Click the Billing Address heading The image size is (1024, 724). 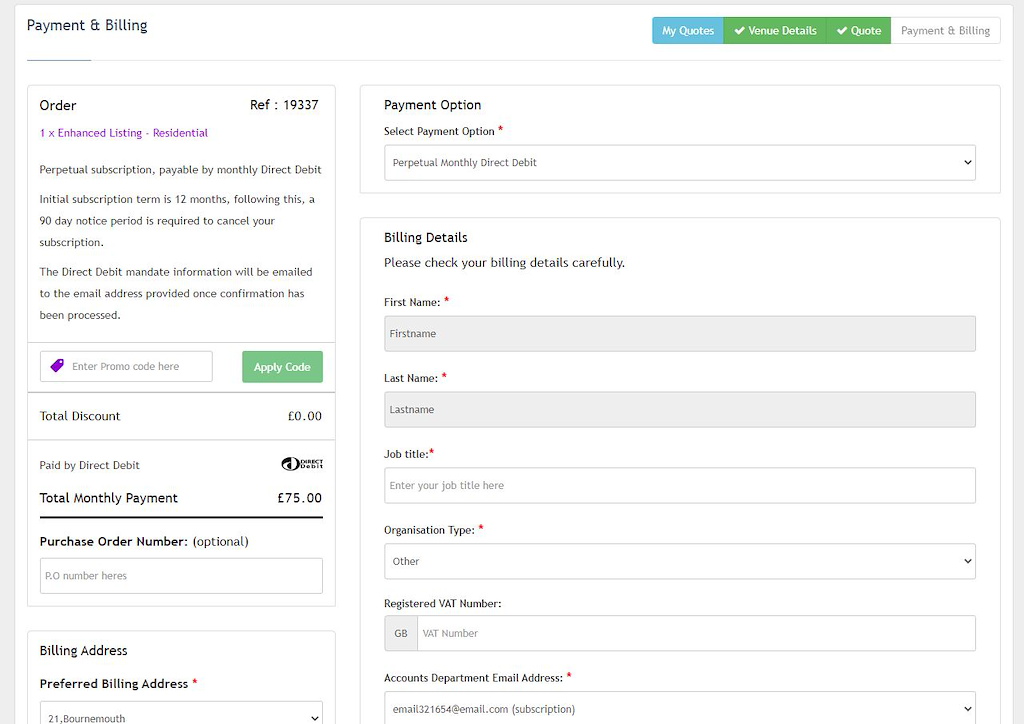[x=84, y=650]
